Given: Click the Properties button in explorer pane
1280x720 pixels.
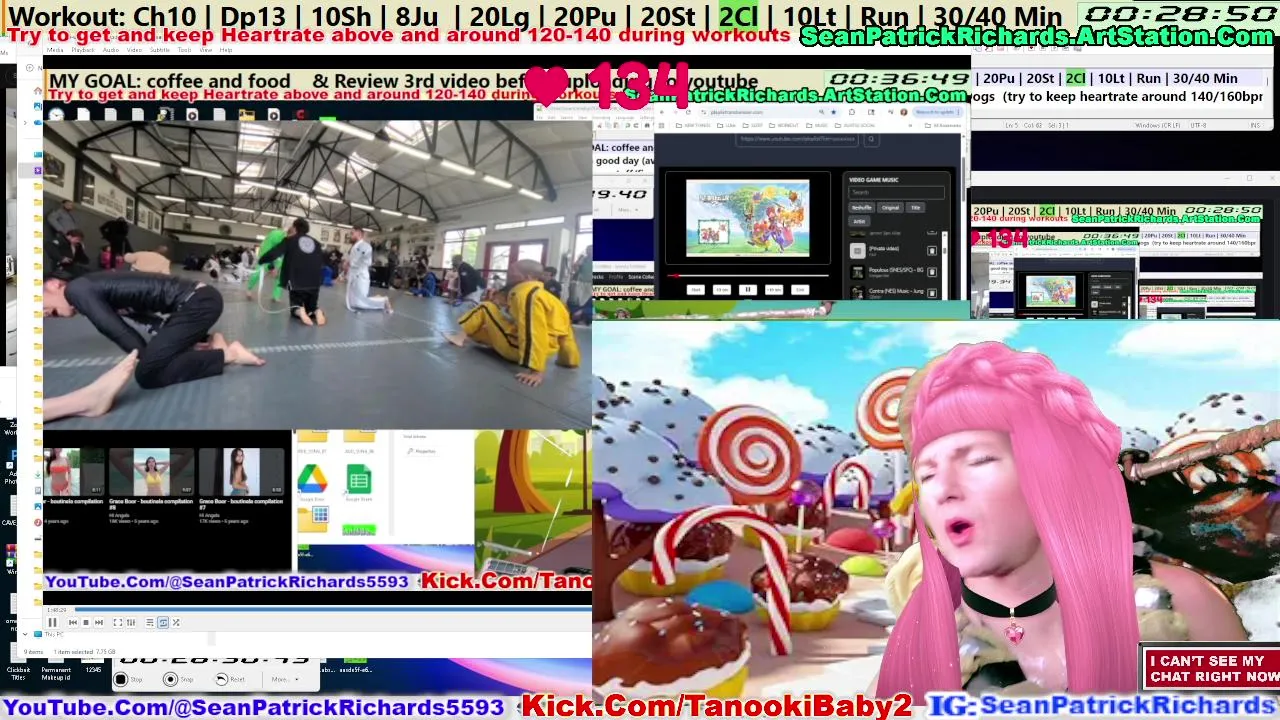Looking at the screenshot, I should [x=424, y=451].
